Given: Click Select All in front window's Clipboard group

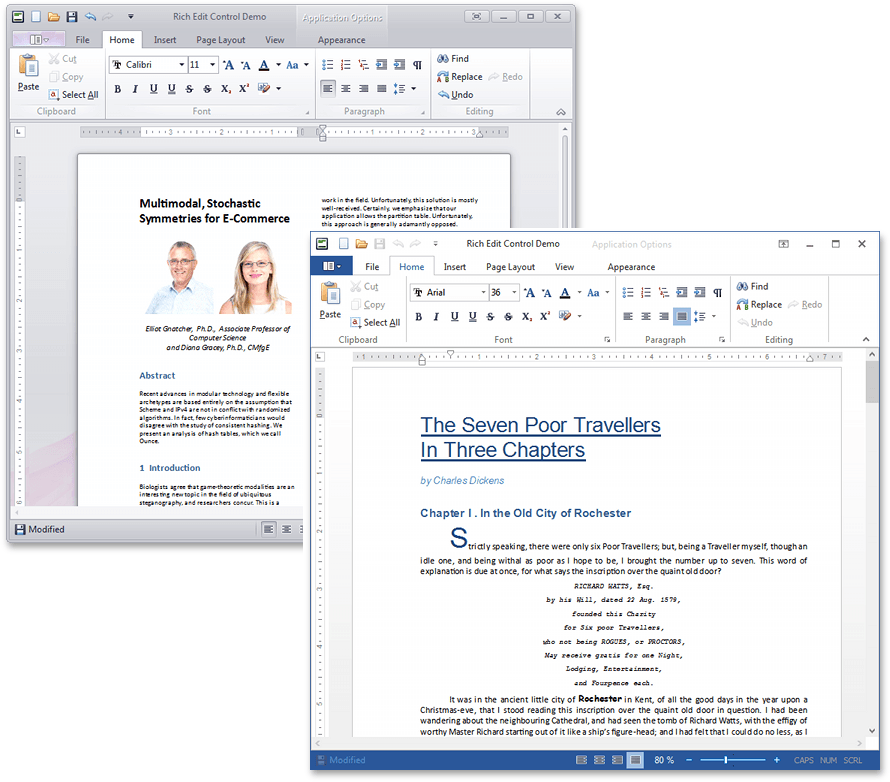Looking at the screenshot, I should point(375,322).
